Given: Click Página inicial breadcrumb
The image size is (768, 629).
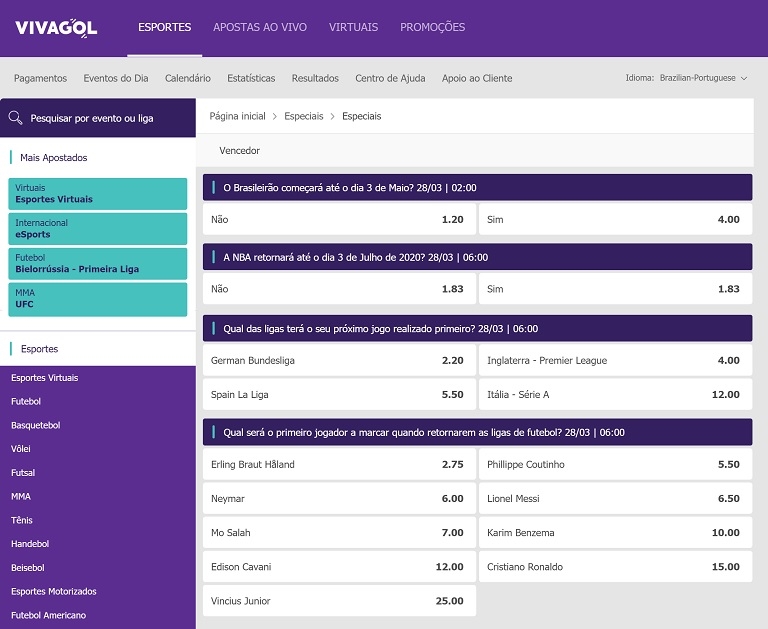Looking at the screenshot, I should point(237,116).
